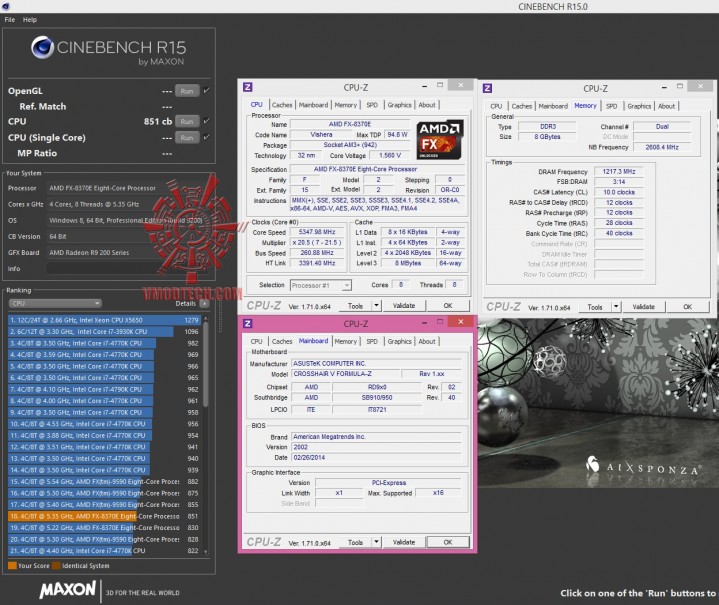719x605 pixels.
Task: Click NB Frequency value 2608.4 MHz
Action: pyautogui.click(x=662, y=147)
